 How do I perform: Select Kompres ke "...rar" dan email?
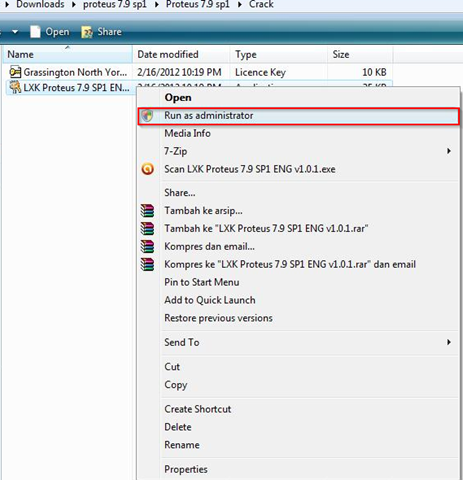coord(290,264)
